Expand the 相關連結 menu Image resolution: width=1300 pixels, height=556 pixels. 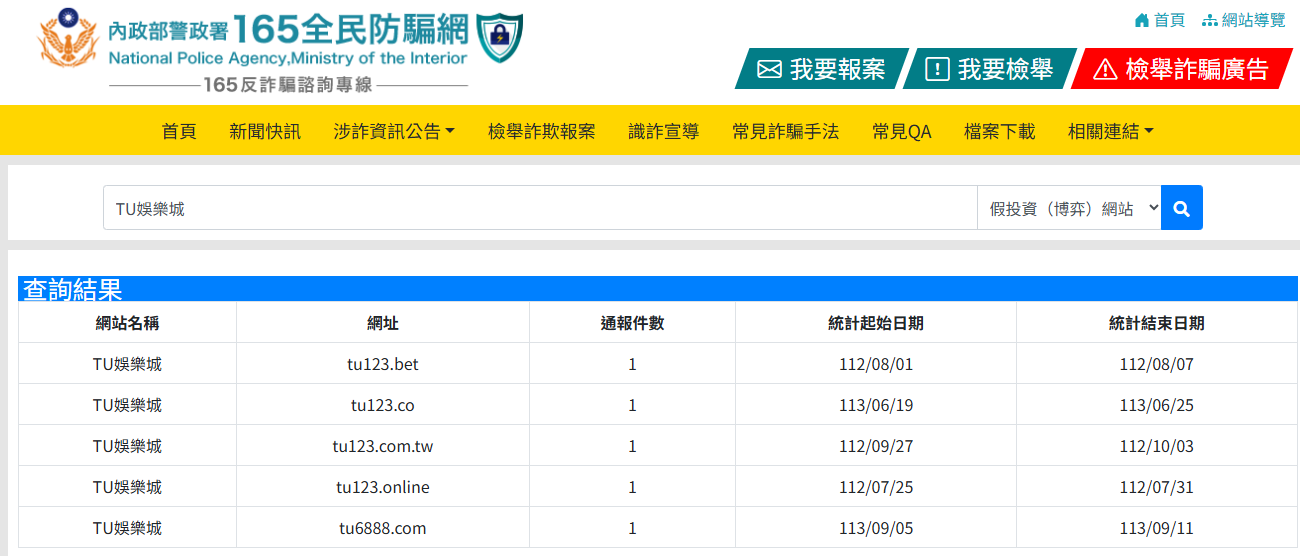(1110, 131)
